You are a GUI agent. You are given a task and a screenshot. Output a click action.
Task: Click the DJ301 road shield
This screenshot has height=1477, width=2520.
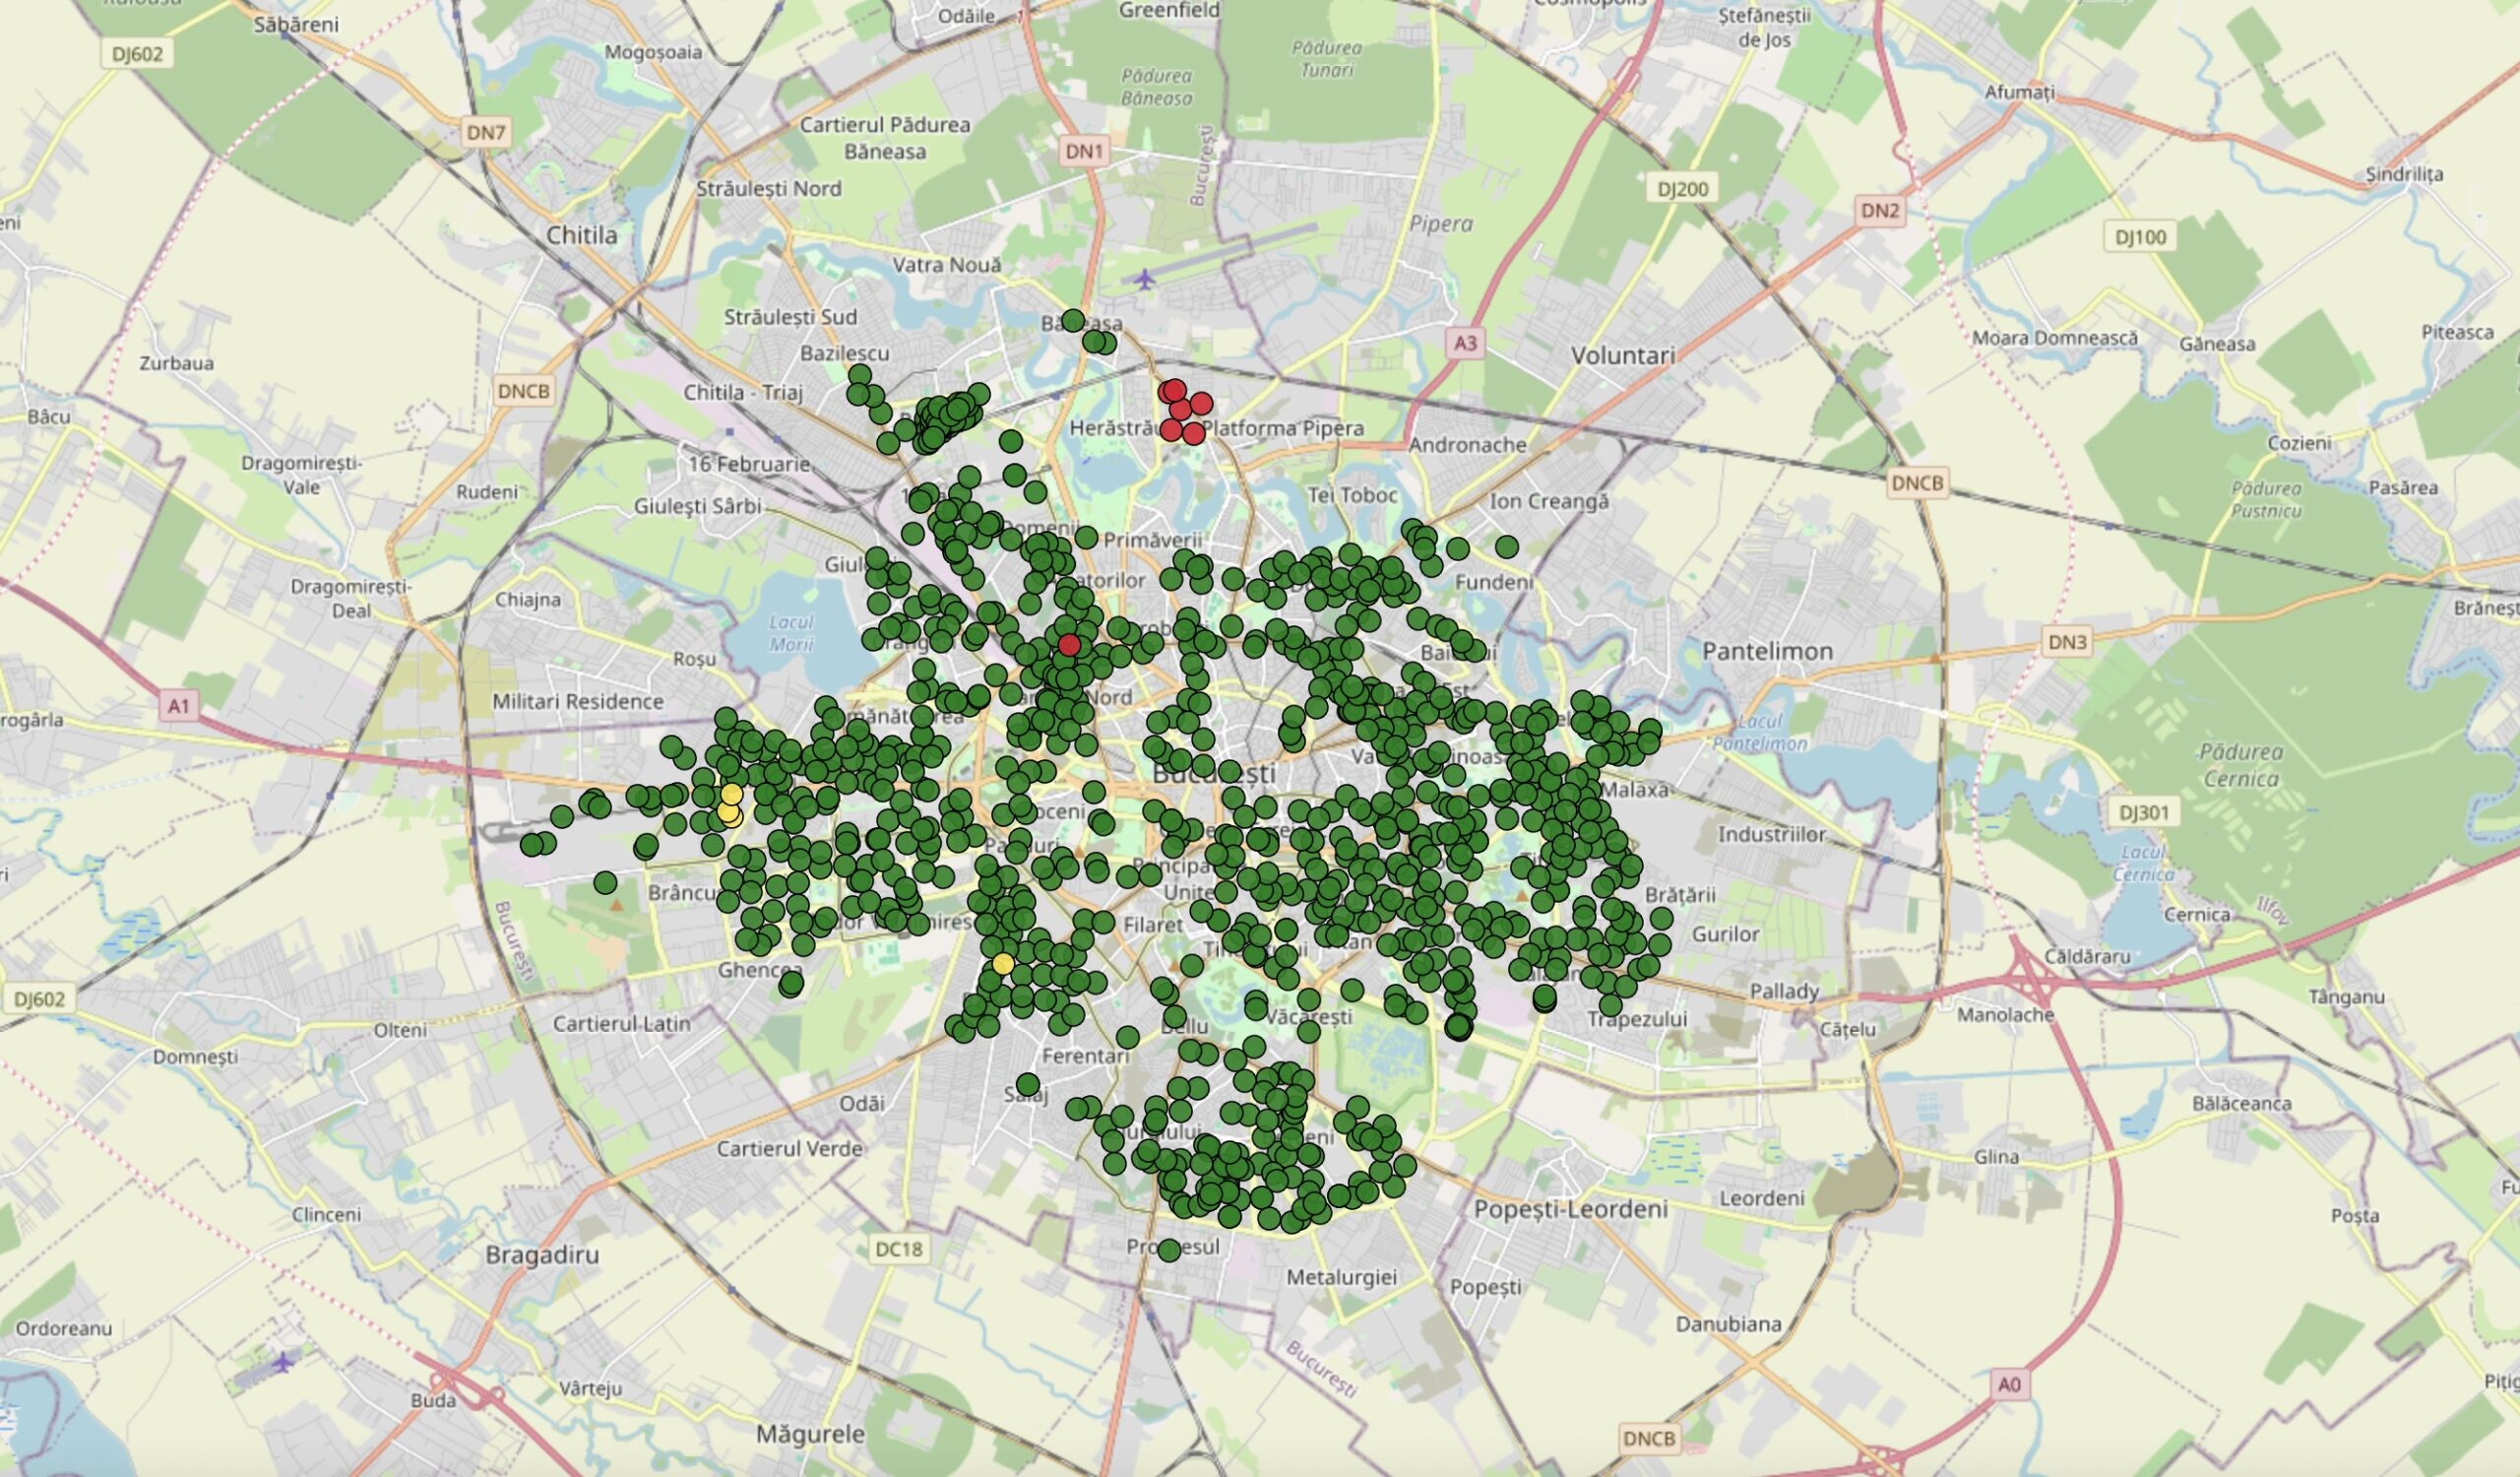point(2144,812)
